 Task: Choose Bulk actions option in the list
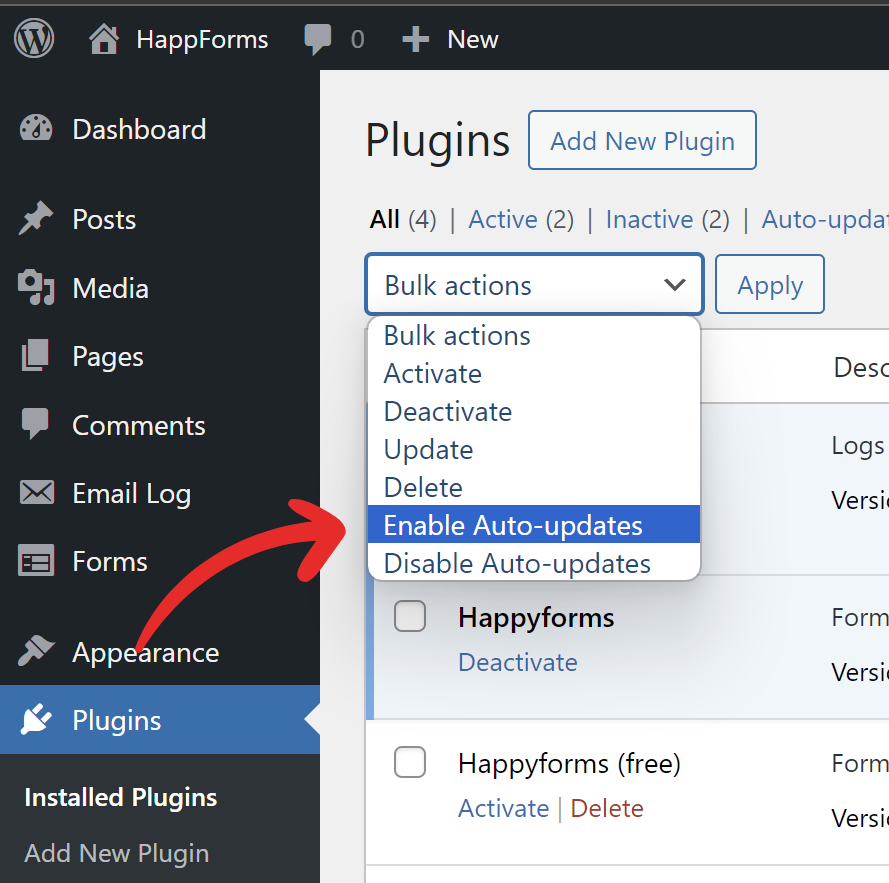coord(534,335)
